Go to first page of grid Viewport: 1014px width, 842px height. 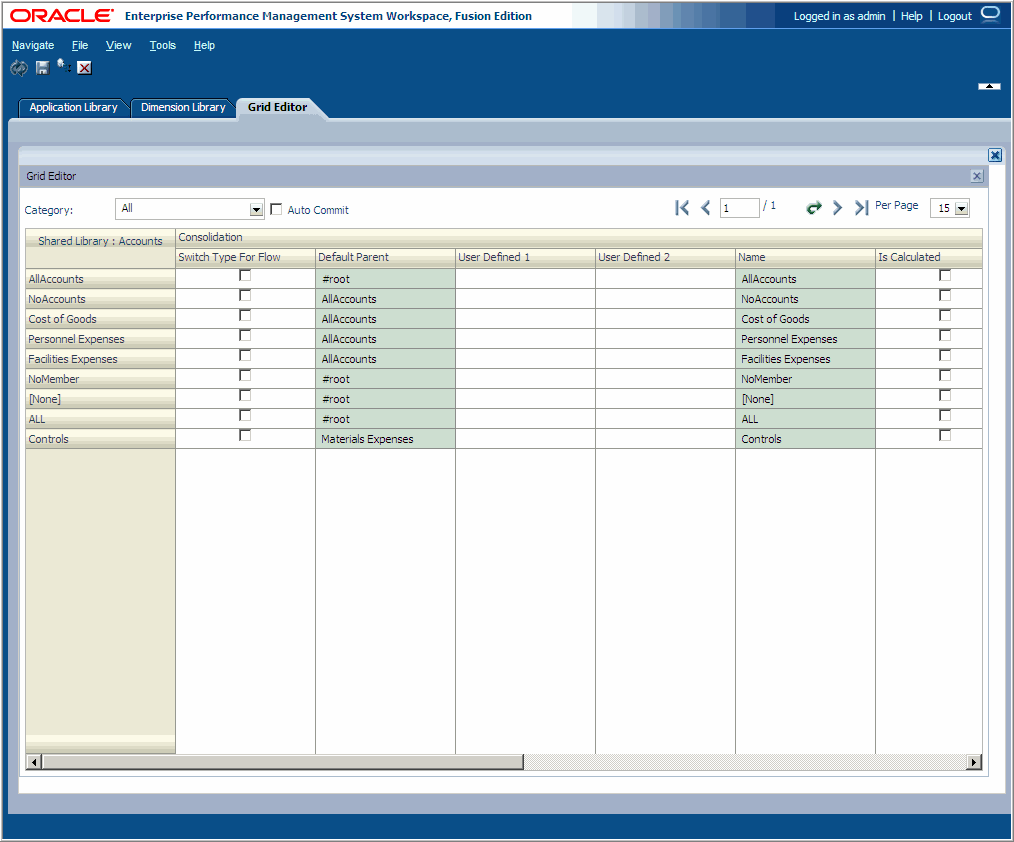tap(682, 208)
